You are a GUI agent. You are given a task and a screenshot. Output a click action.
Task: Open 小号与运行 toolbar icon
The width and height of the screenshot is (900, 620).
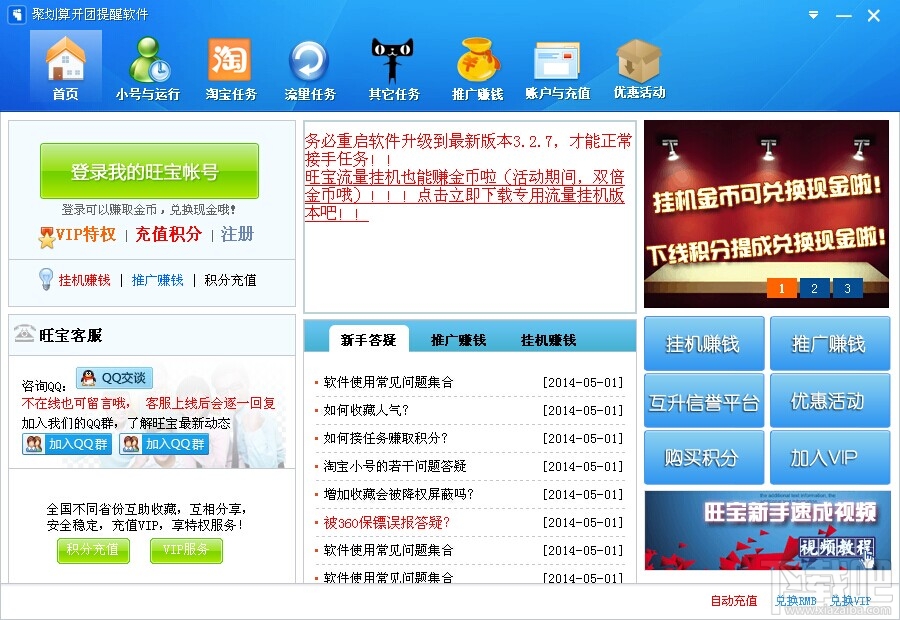(x=148, y=67)
